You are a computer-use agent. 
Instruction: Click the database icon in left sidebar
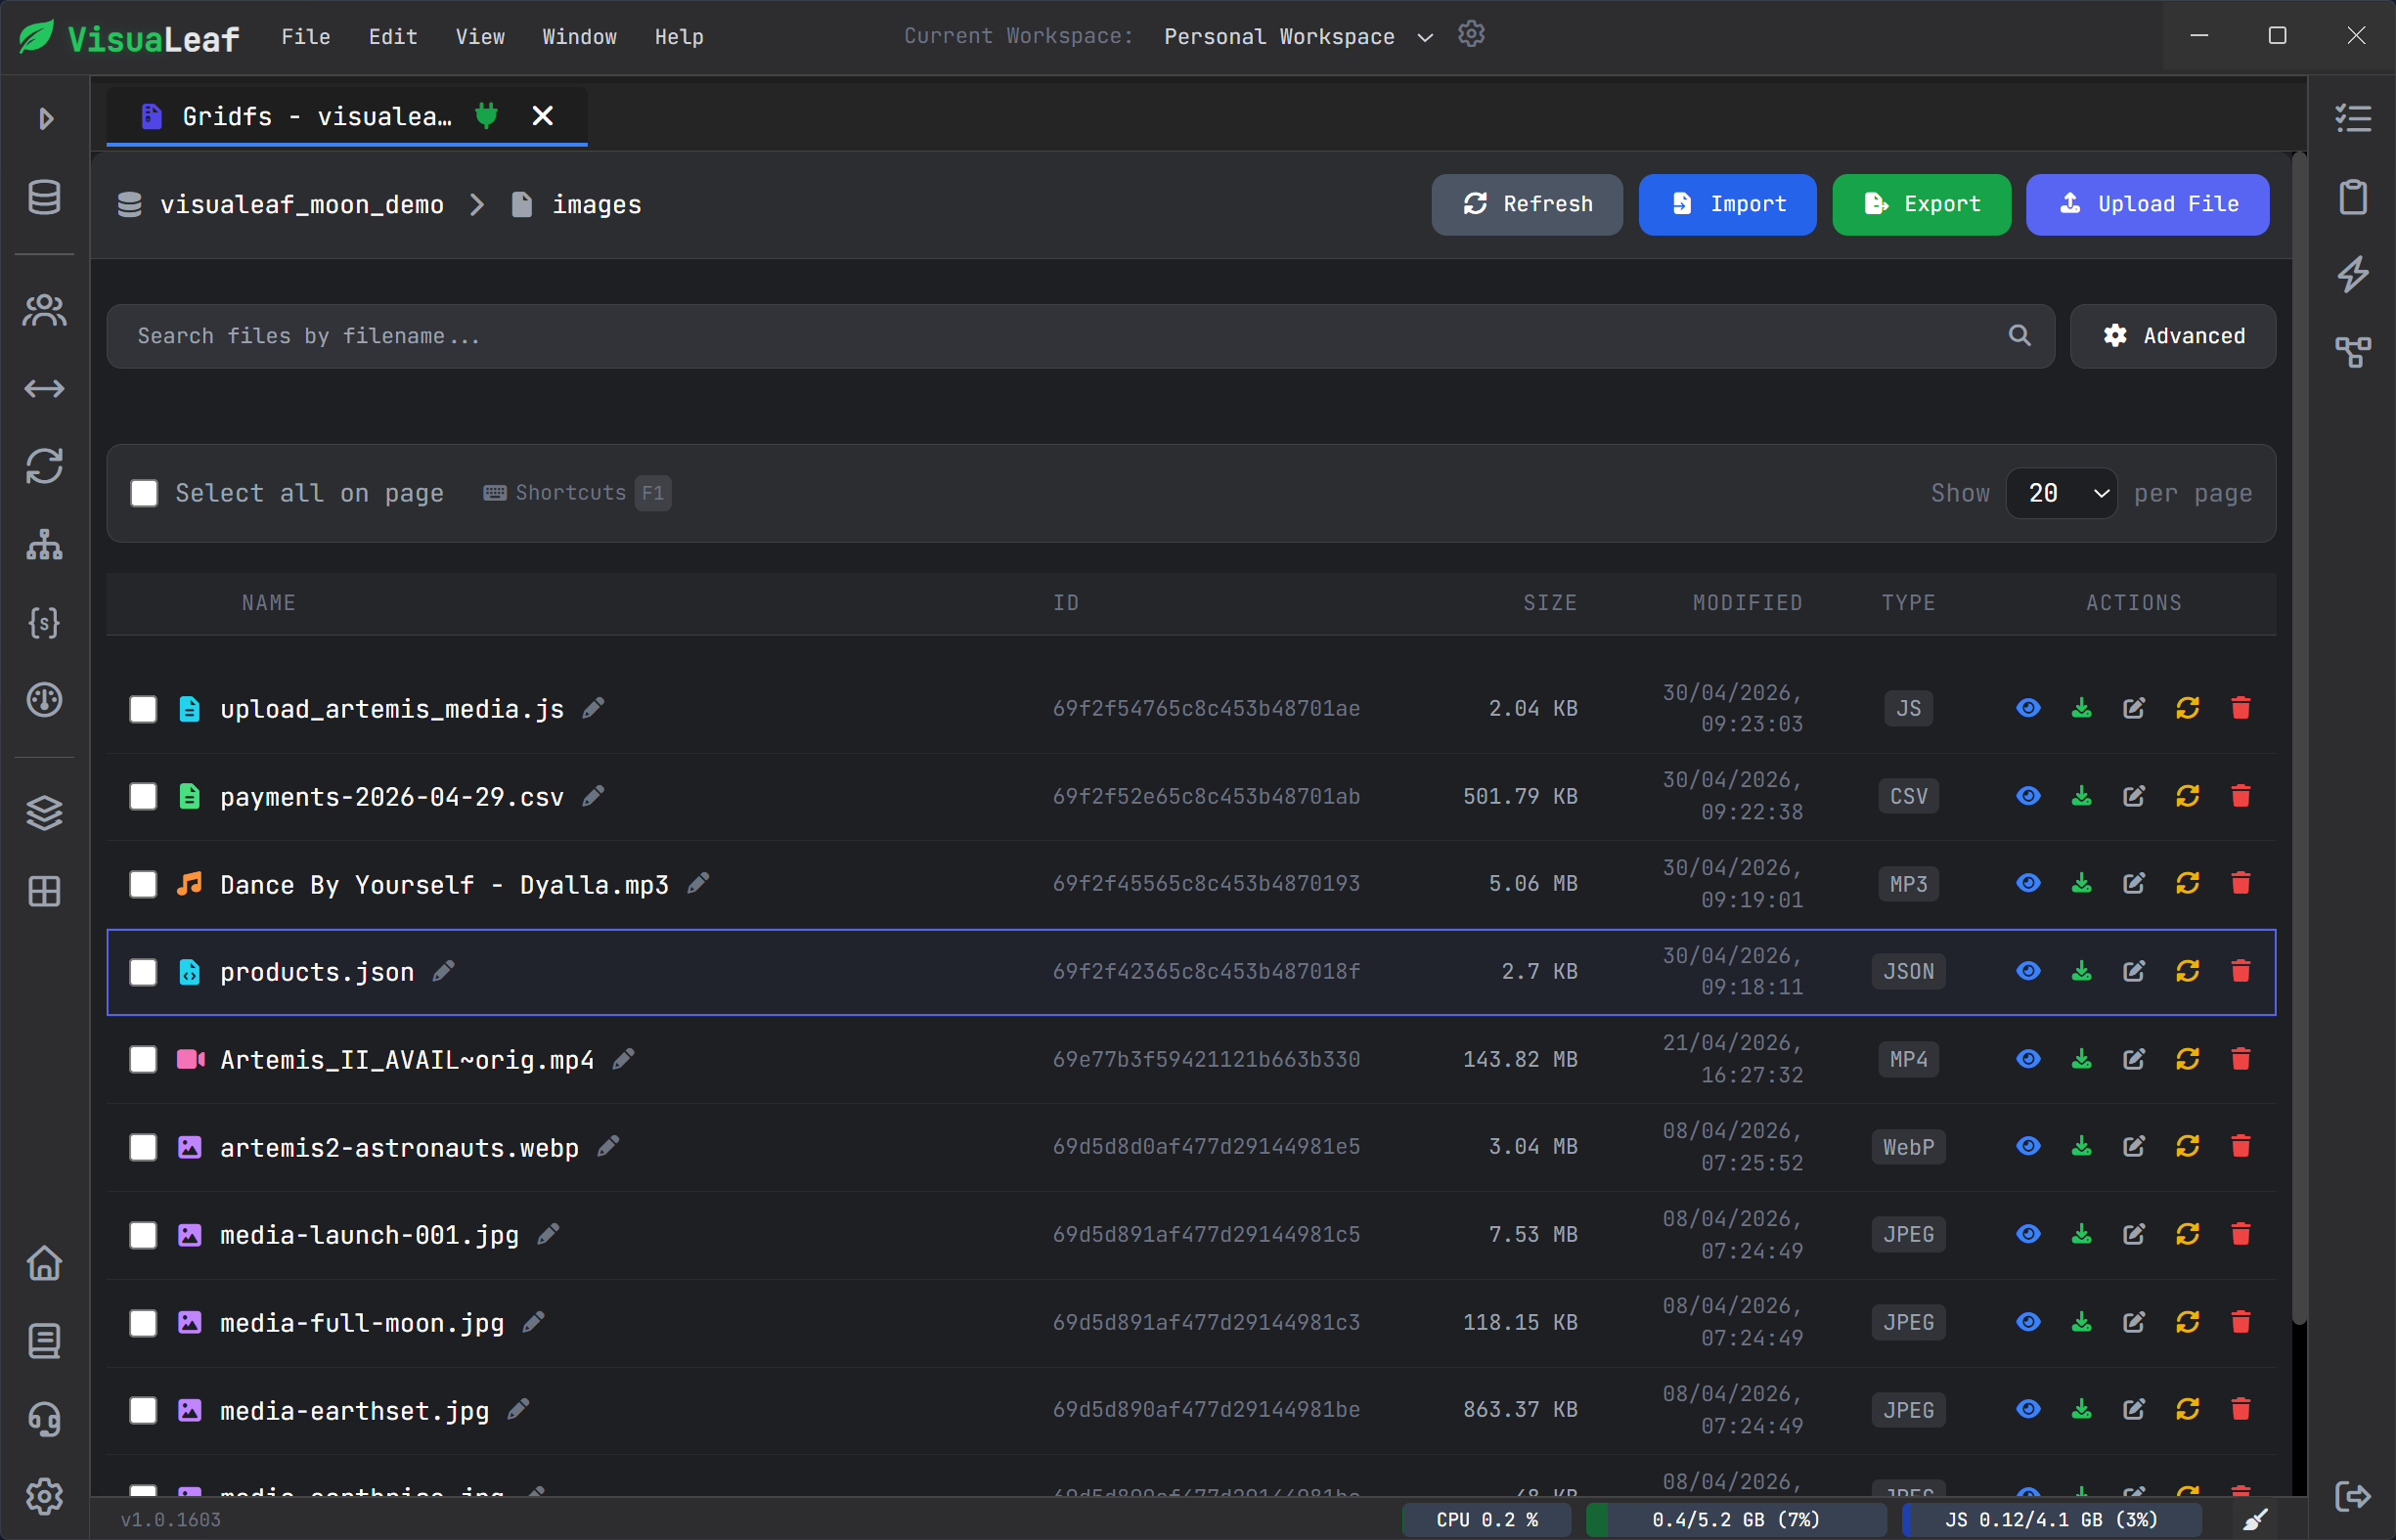[44, 197]
